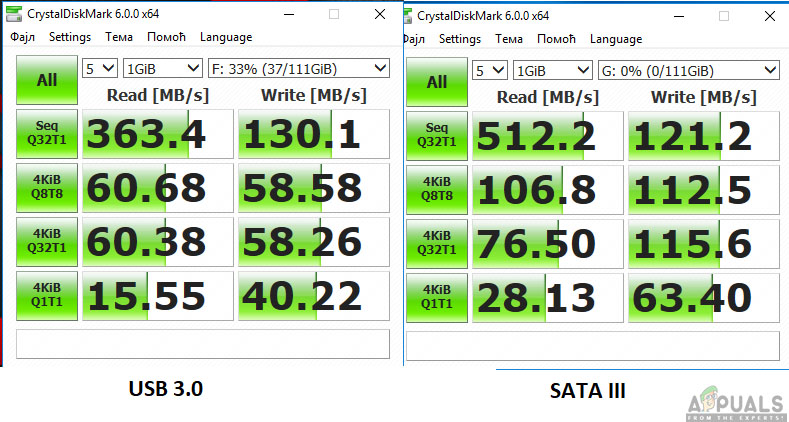This screenshot has width=789, height=422.
Task: Open Language menu in SATA III window
Action: pos(616,39)
